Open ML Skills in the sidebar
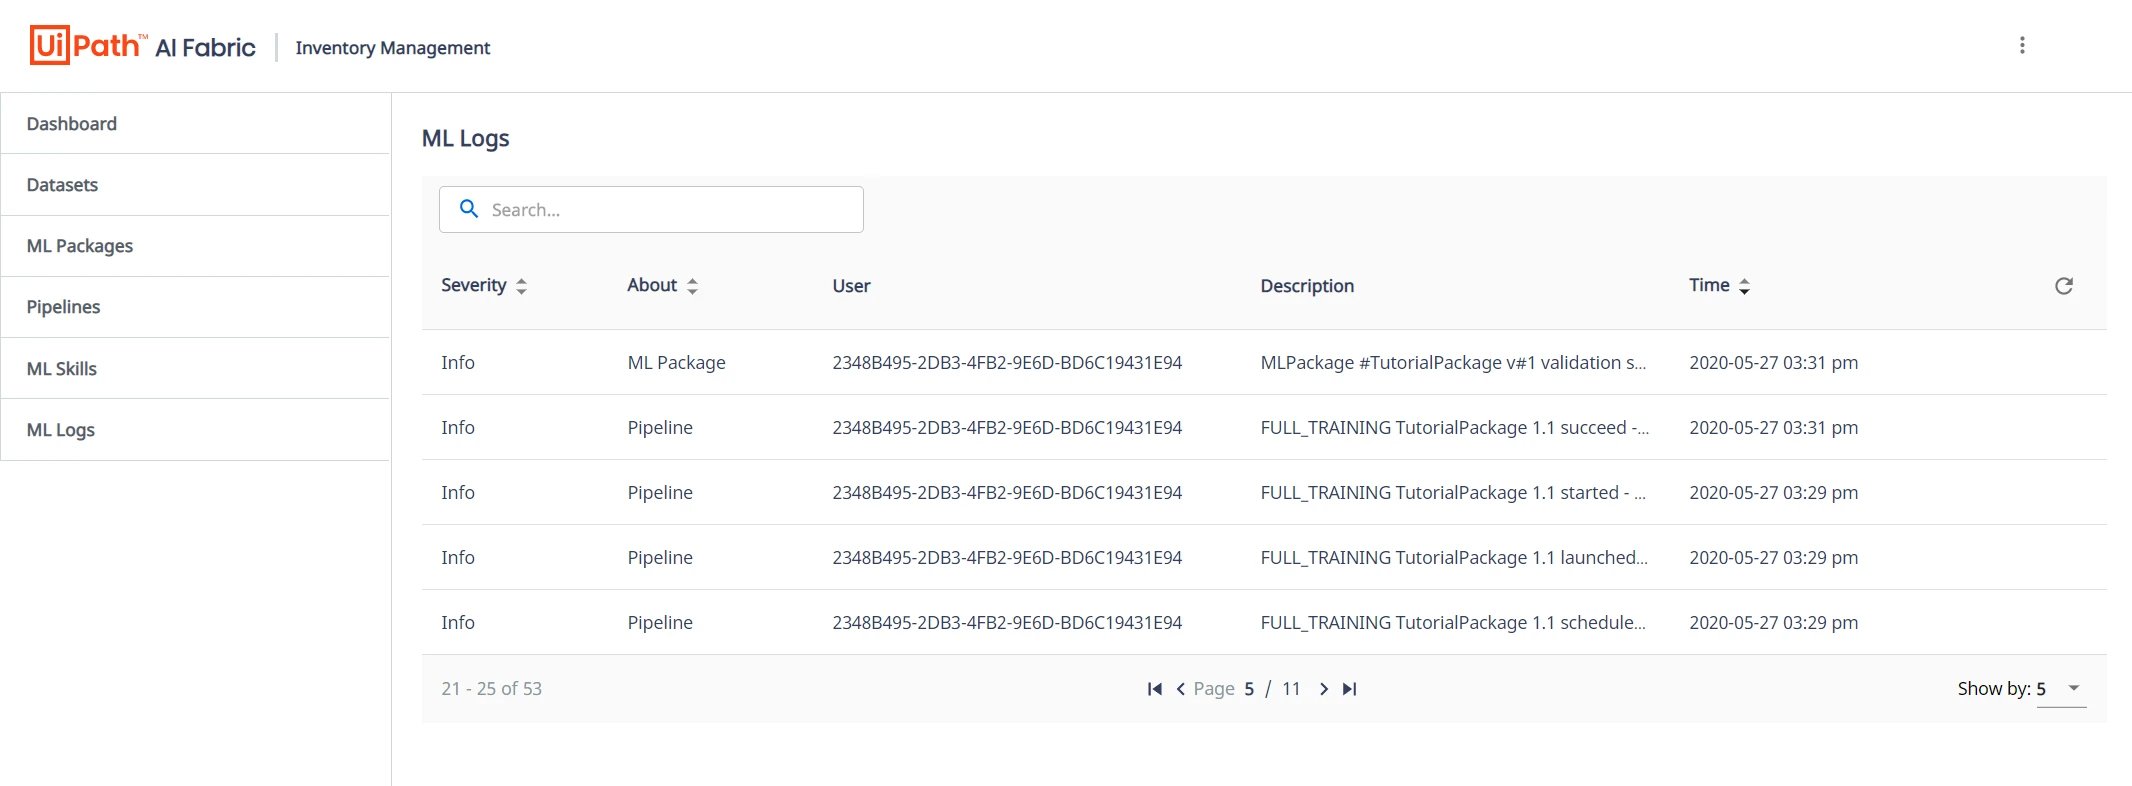2132x786 pixels. [x=196, y=369]
